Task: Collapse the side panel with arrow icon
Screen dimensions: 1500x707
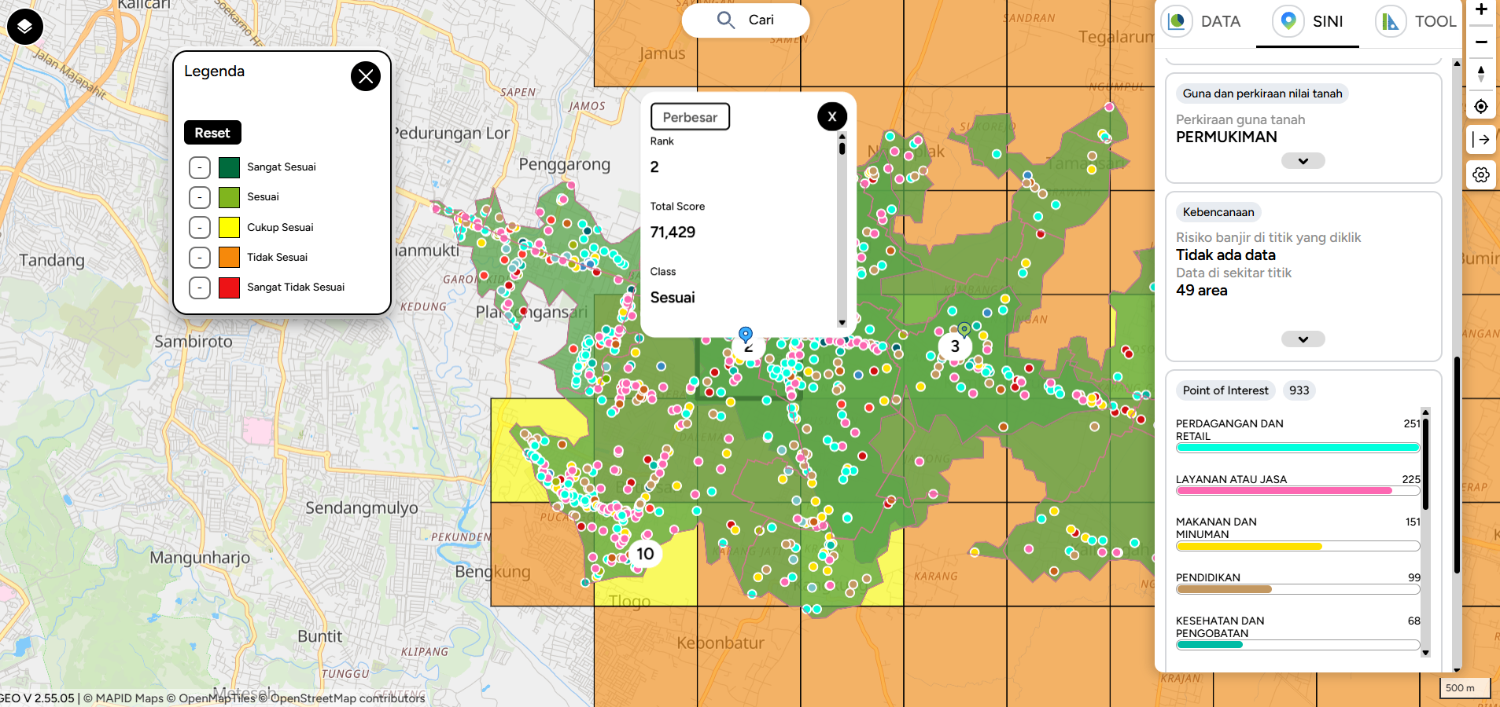Action: [1481, 139]
